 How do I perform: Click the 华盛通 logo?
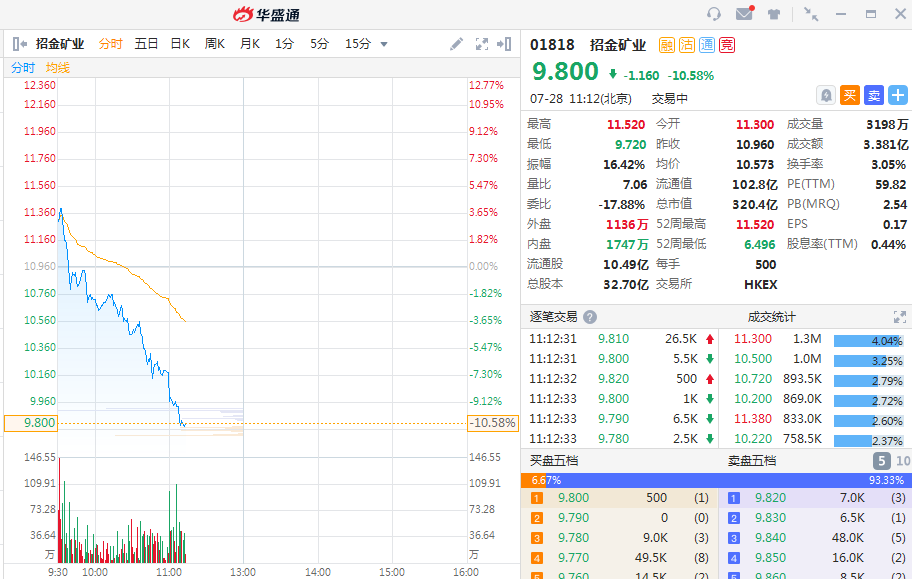[266, 15]
